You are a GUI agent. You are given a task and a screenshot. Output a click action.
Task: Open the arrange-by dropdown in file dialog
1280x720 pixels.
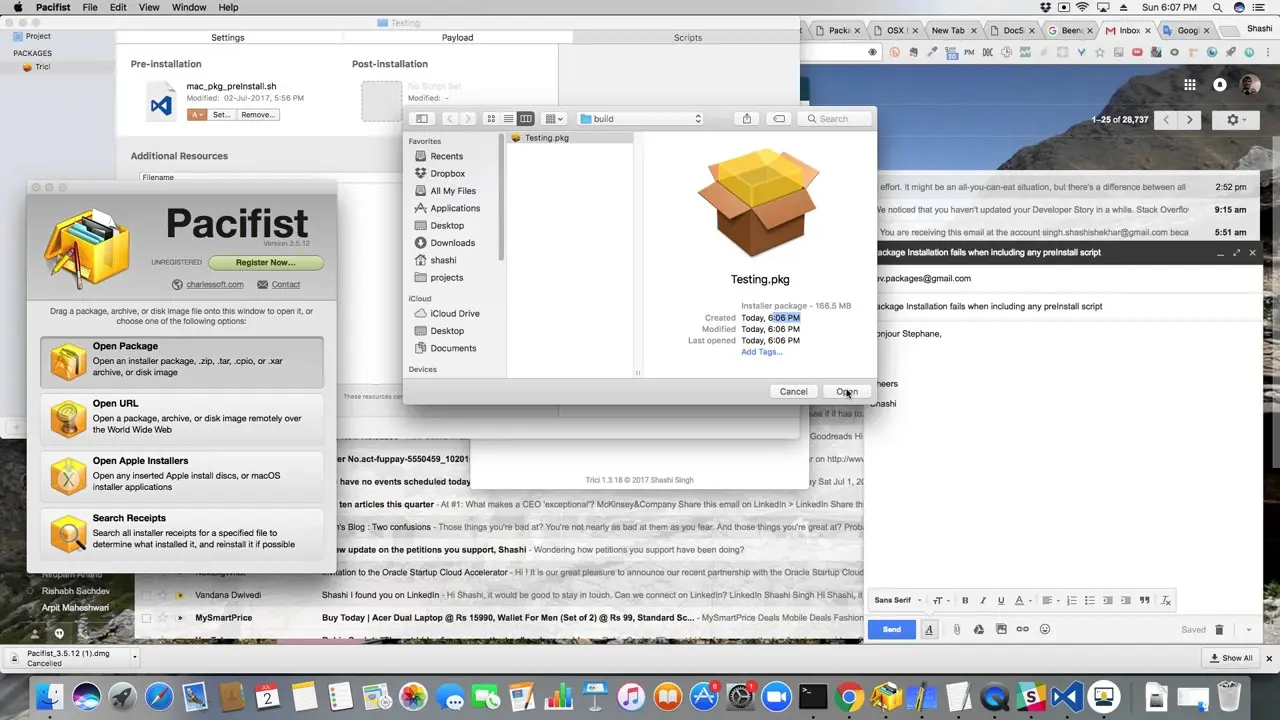pos(555,119)
